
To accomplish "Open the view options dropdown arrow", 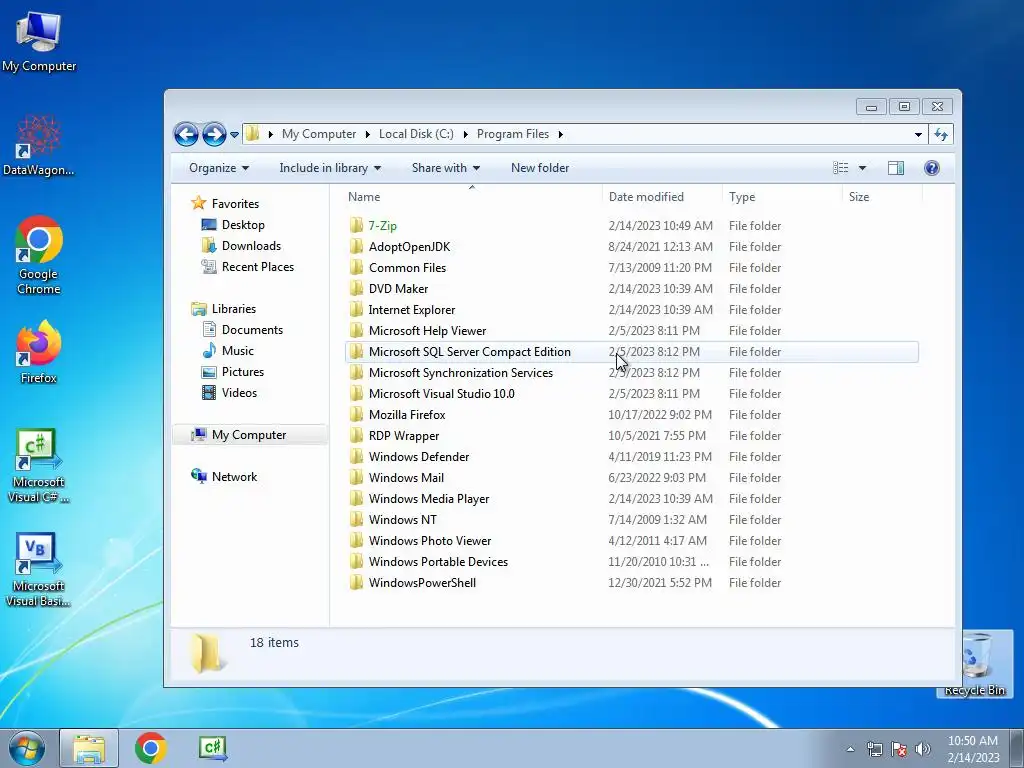I will point(862,168).
